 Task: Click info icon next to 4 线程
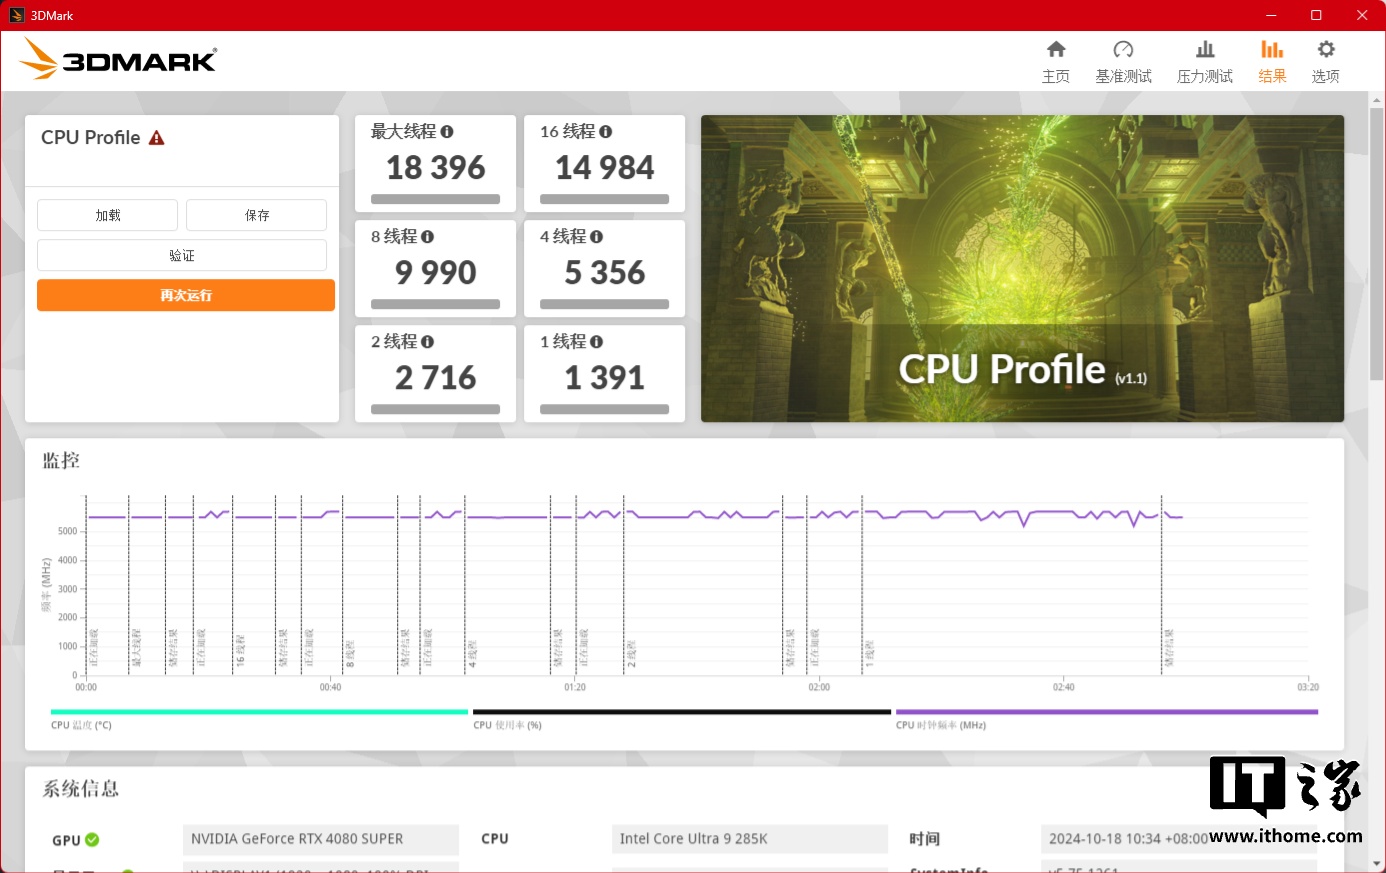(x=597, y=237)
